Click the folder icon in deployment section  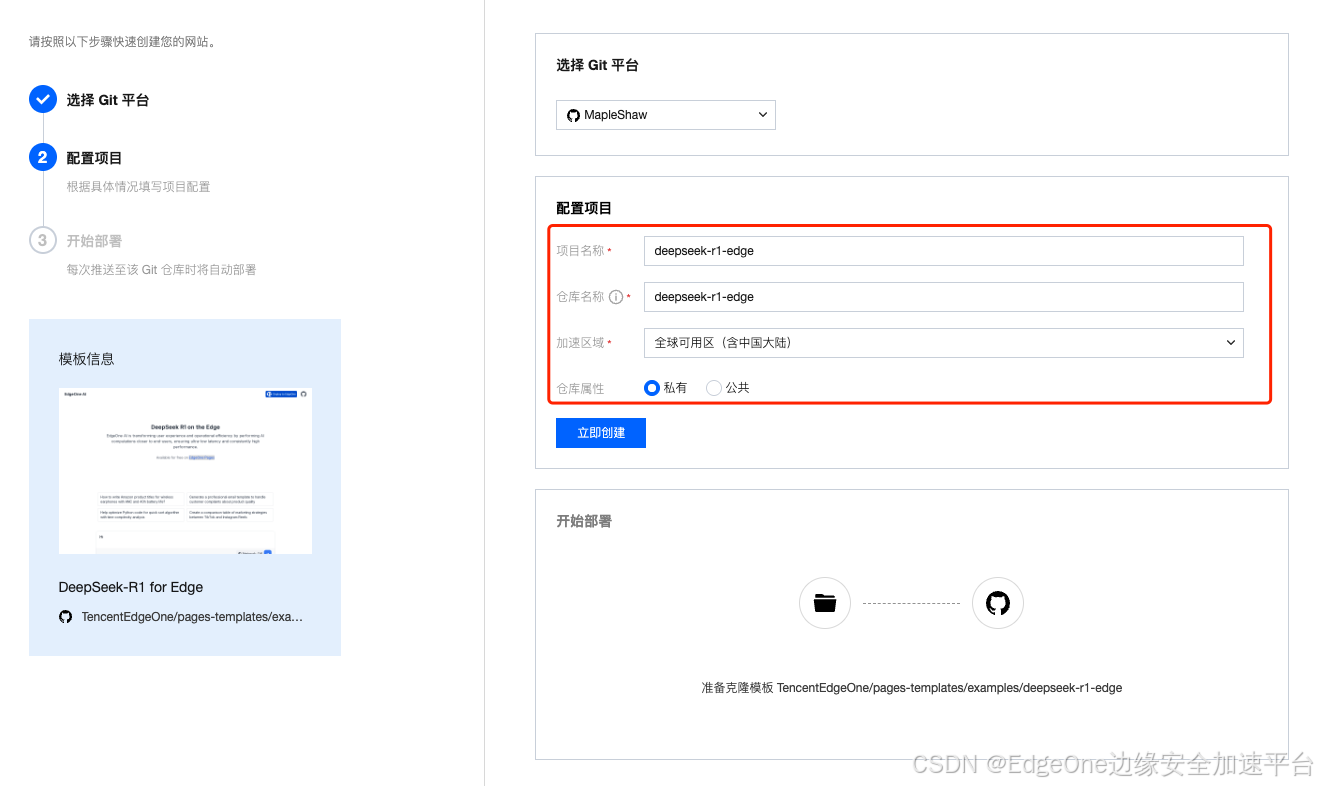pos(825,603)
